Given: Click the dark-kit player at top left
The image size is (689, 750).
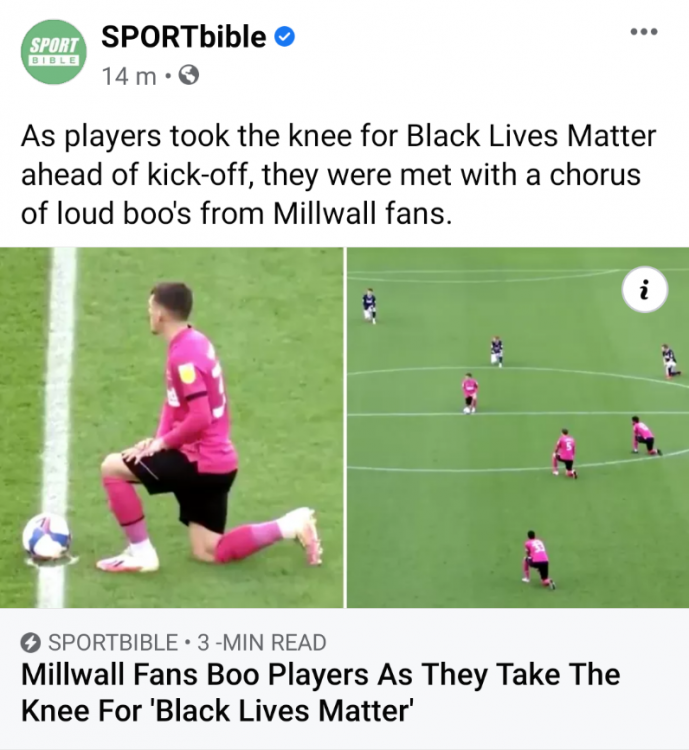Looking at the screenshot, I should [369, 306].
